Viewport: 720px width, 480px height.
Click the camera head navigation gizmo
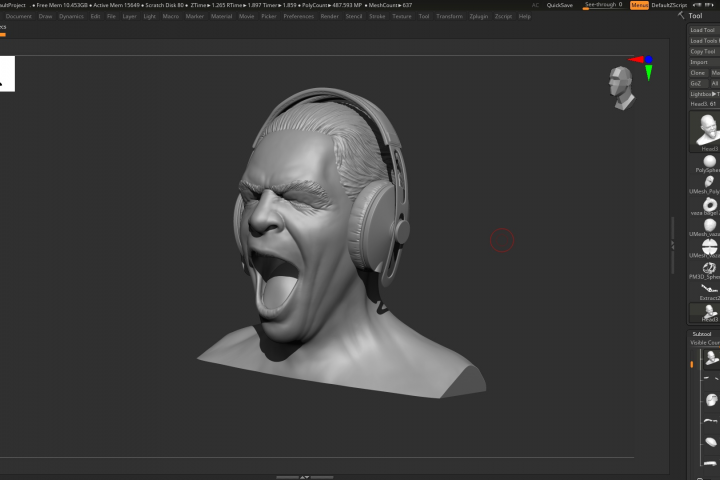pyautogui.click(x=621, y=88)
